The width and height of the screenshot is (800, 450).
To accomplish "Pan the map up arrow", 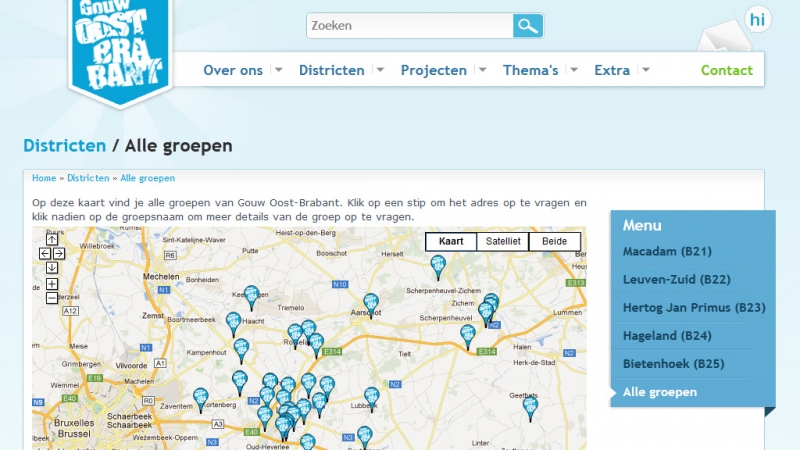I will coord(52,239).
